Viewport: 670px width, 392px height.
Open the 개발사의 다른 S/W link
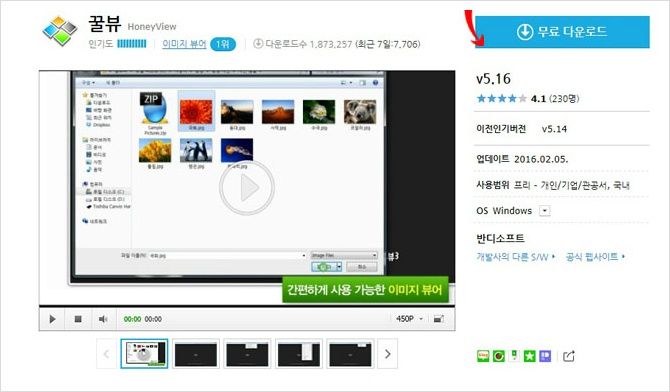click(515, 256)
